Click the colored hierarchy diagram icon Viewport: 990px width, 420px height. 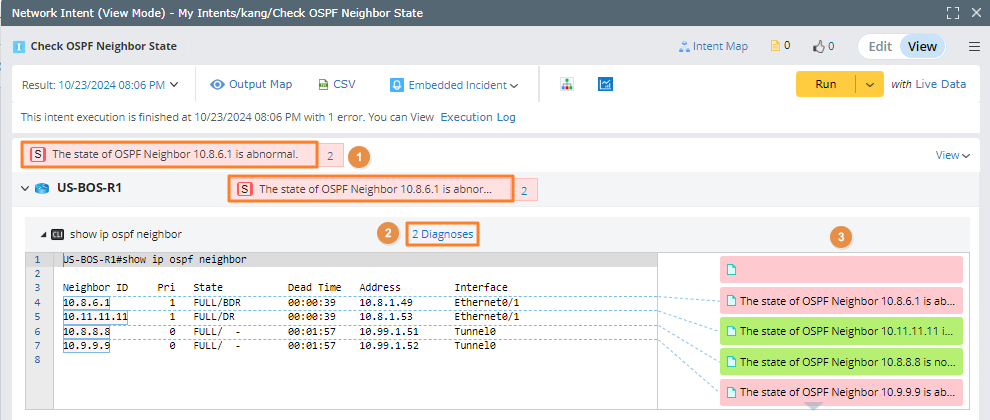click(566, 85)
